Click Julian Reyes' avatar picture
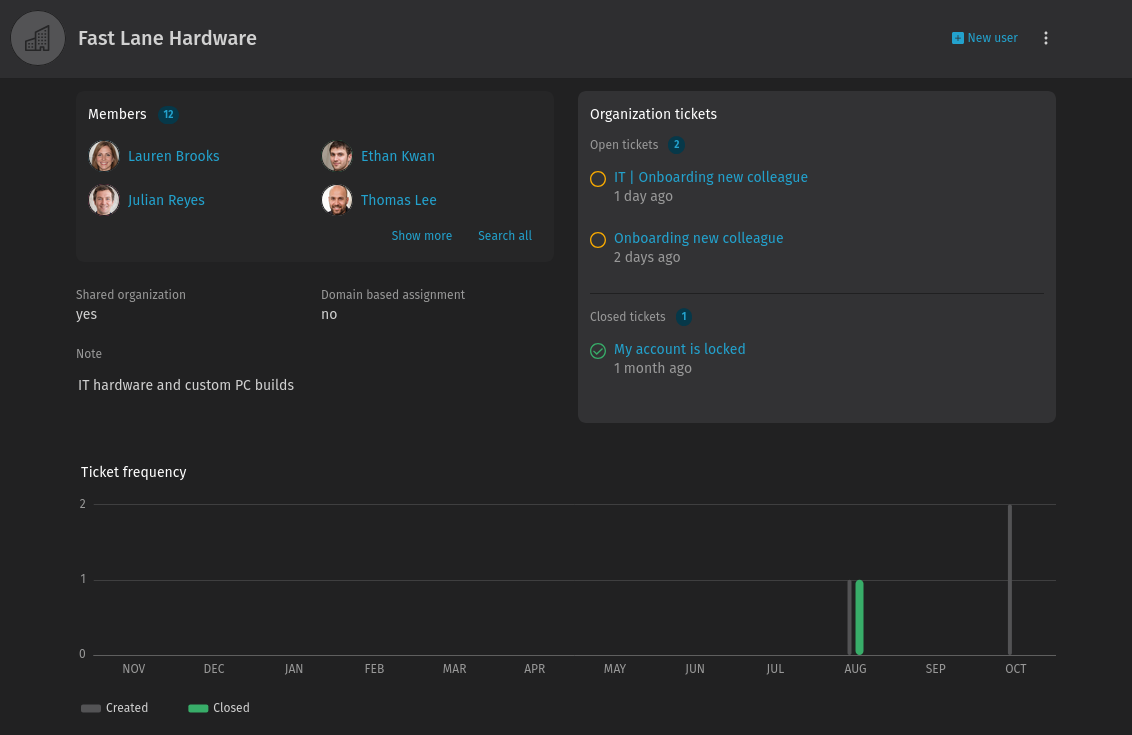Screen dimensions: 1132x735 104,200
